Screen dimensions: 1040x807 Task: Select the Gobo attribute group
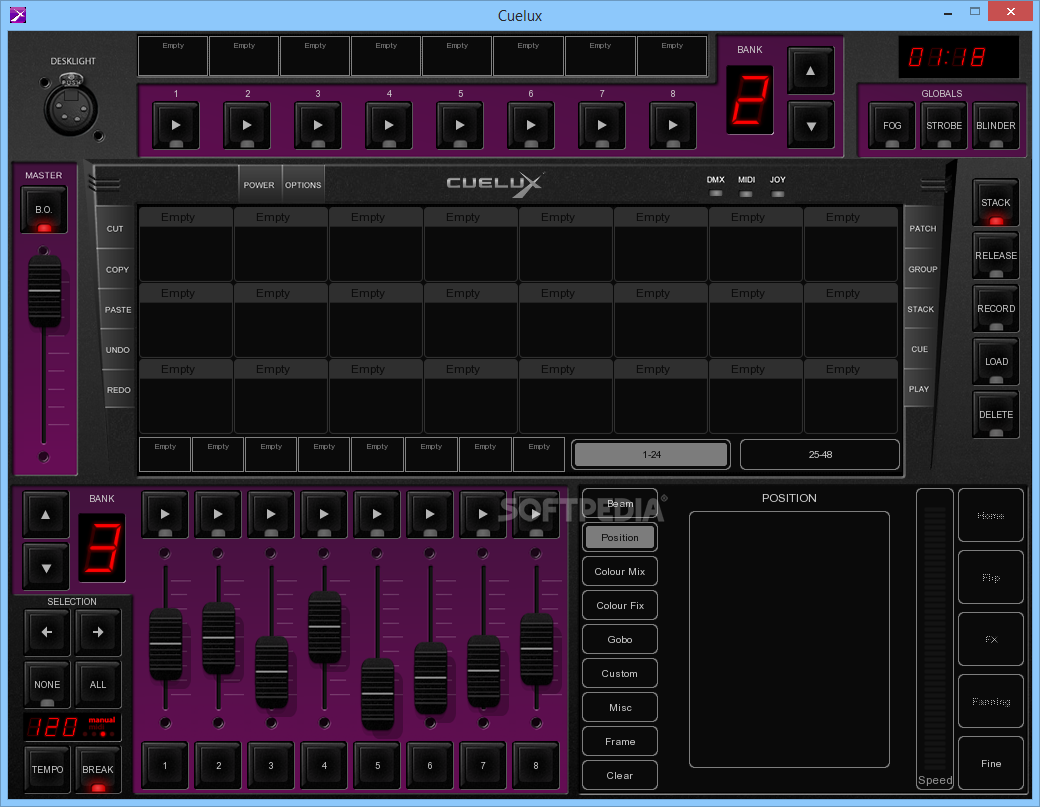pyautogui.click(x=619, y=640)
